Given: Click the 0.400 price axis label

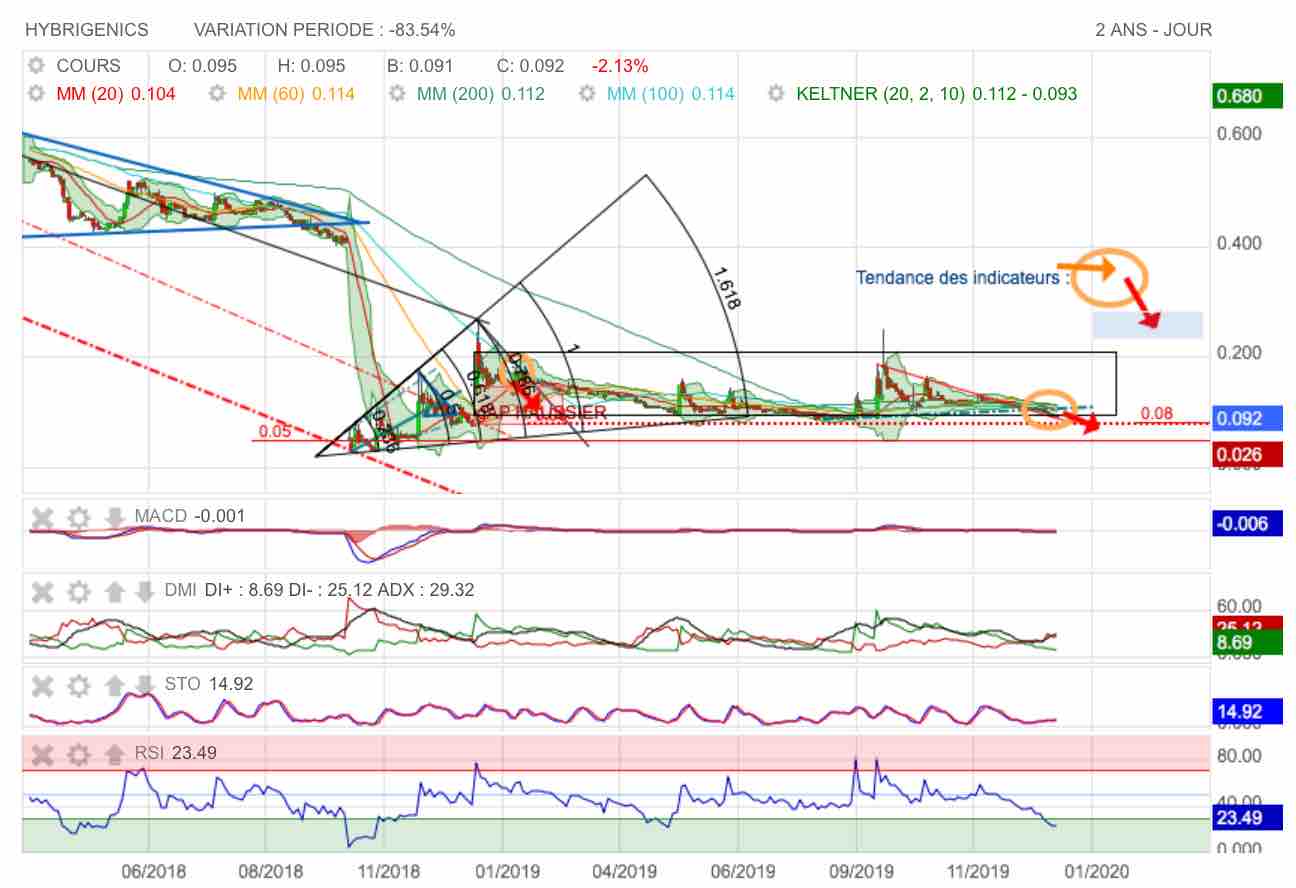Looking at the screenshot, I should [1240, 243].
